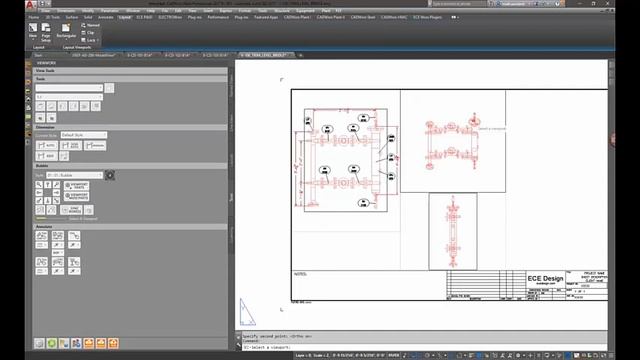Click the AUTO dimension button
Screen dimensions: 640x360
(47, 146)
